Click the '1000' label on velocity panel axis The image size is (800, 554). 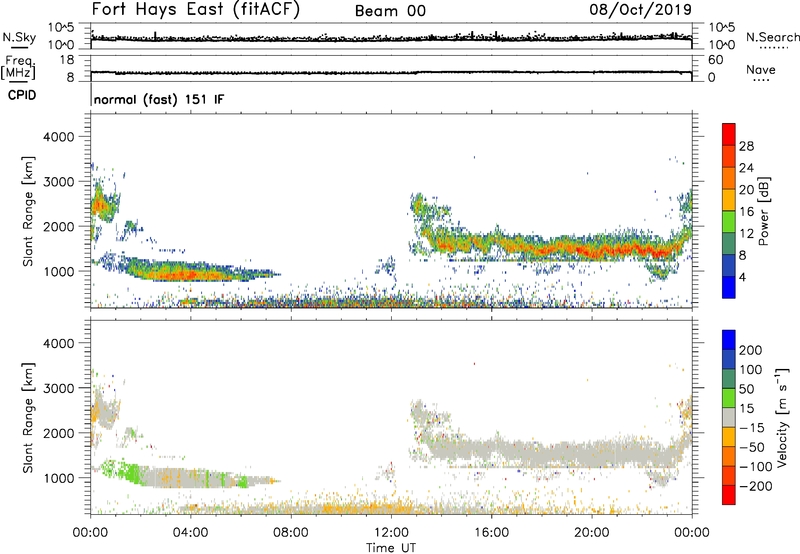[x=58, y=478]
